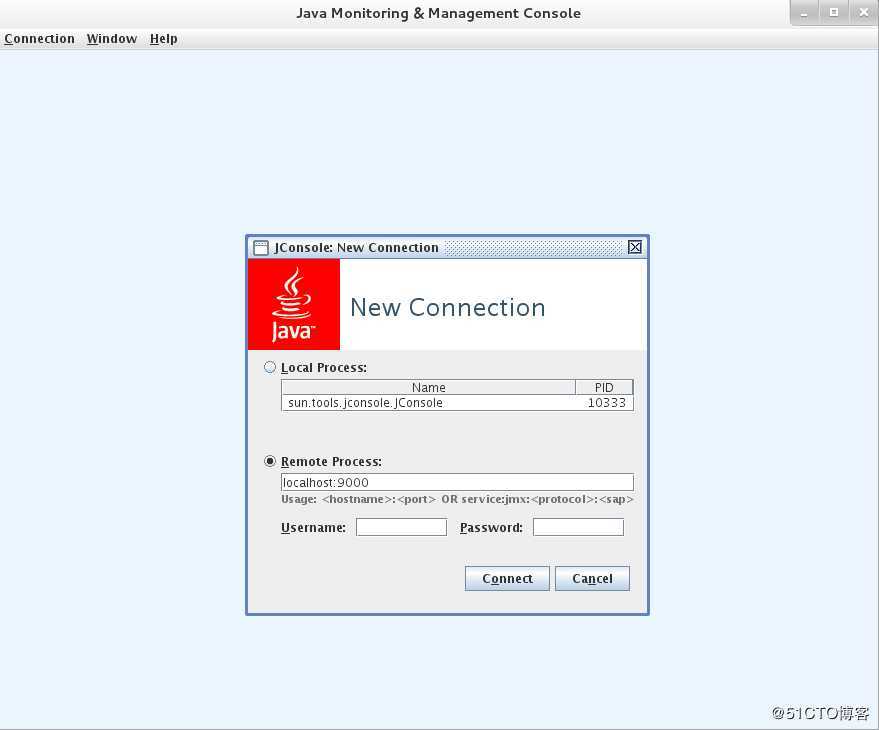879x730 pixels.
Task: Focus the Password input field
Action: 578,527
